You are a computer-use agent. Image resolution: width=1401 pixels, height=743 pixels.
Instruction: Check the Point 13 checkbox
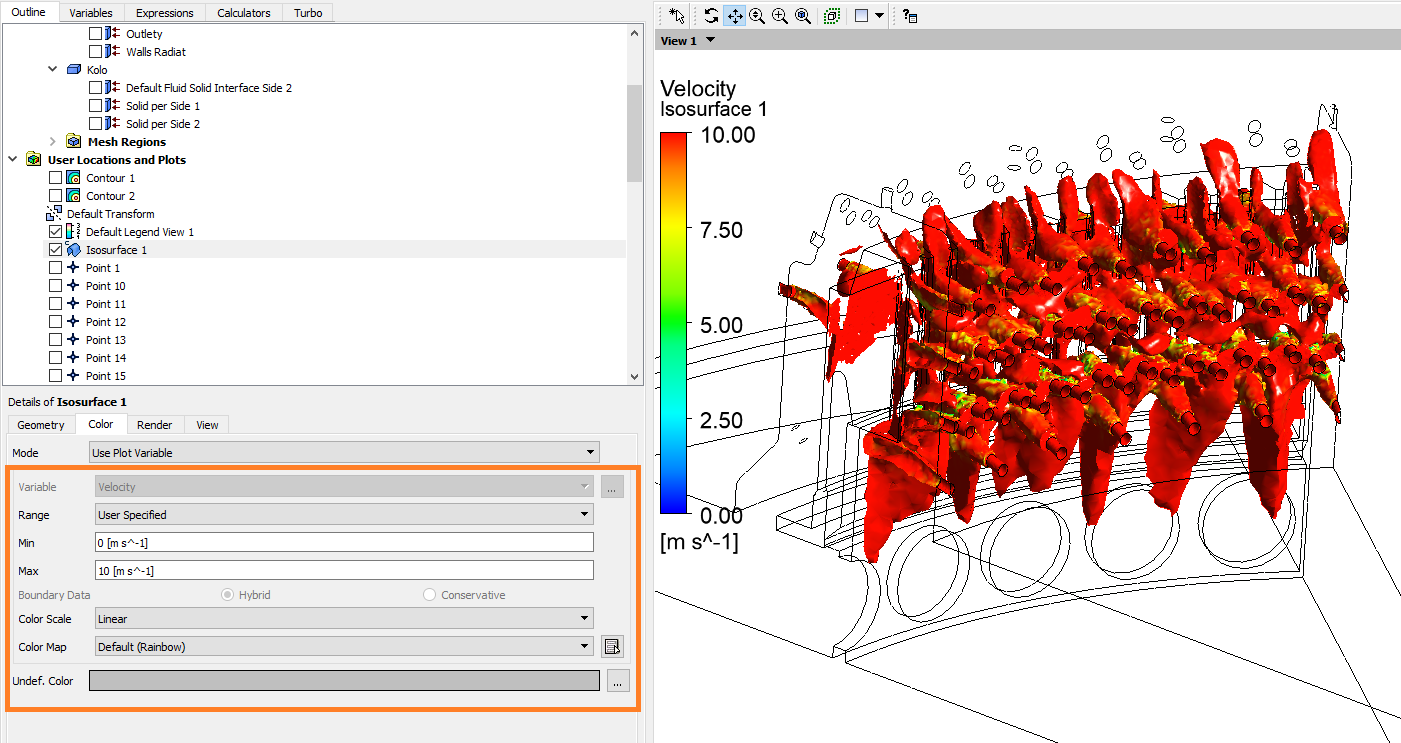tap(56, 340)
